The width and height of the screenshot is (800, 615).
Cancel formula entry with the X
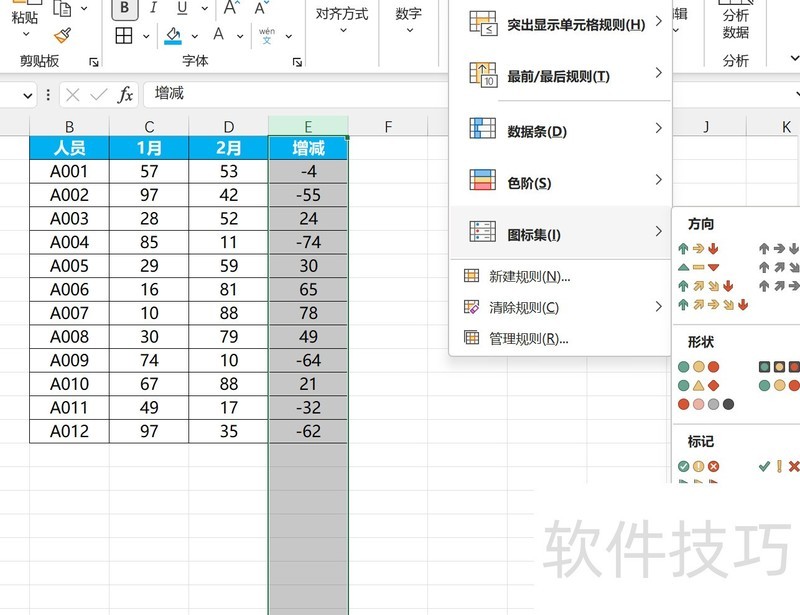[72, 95]
